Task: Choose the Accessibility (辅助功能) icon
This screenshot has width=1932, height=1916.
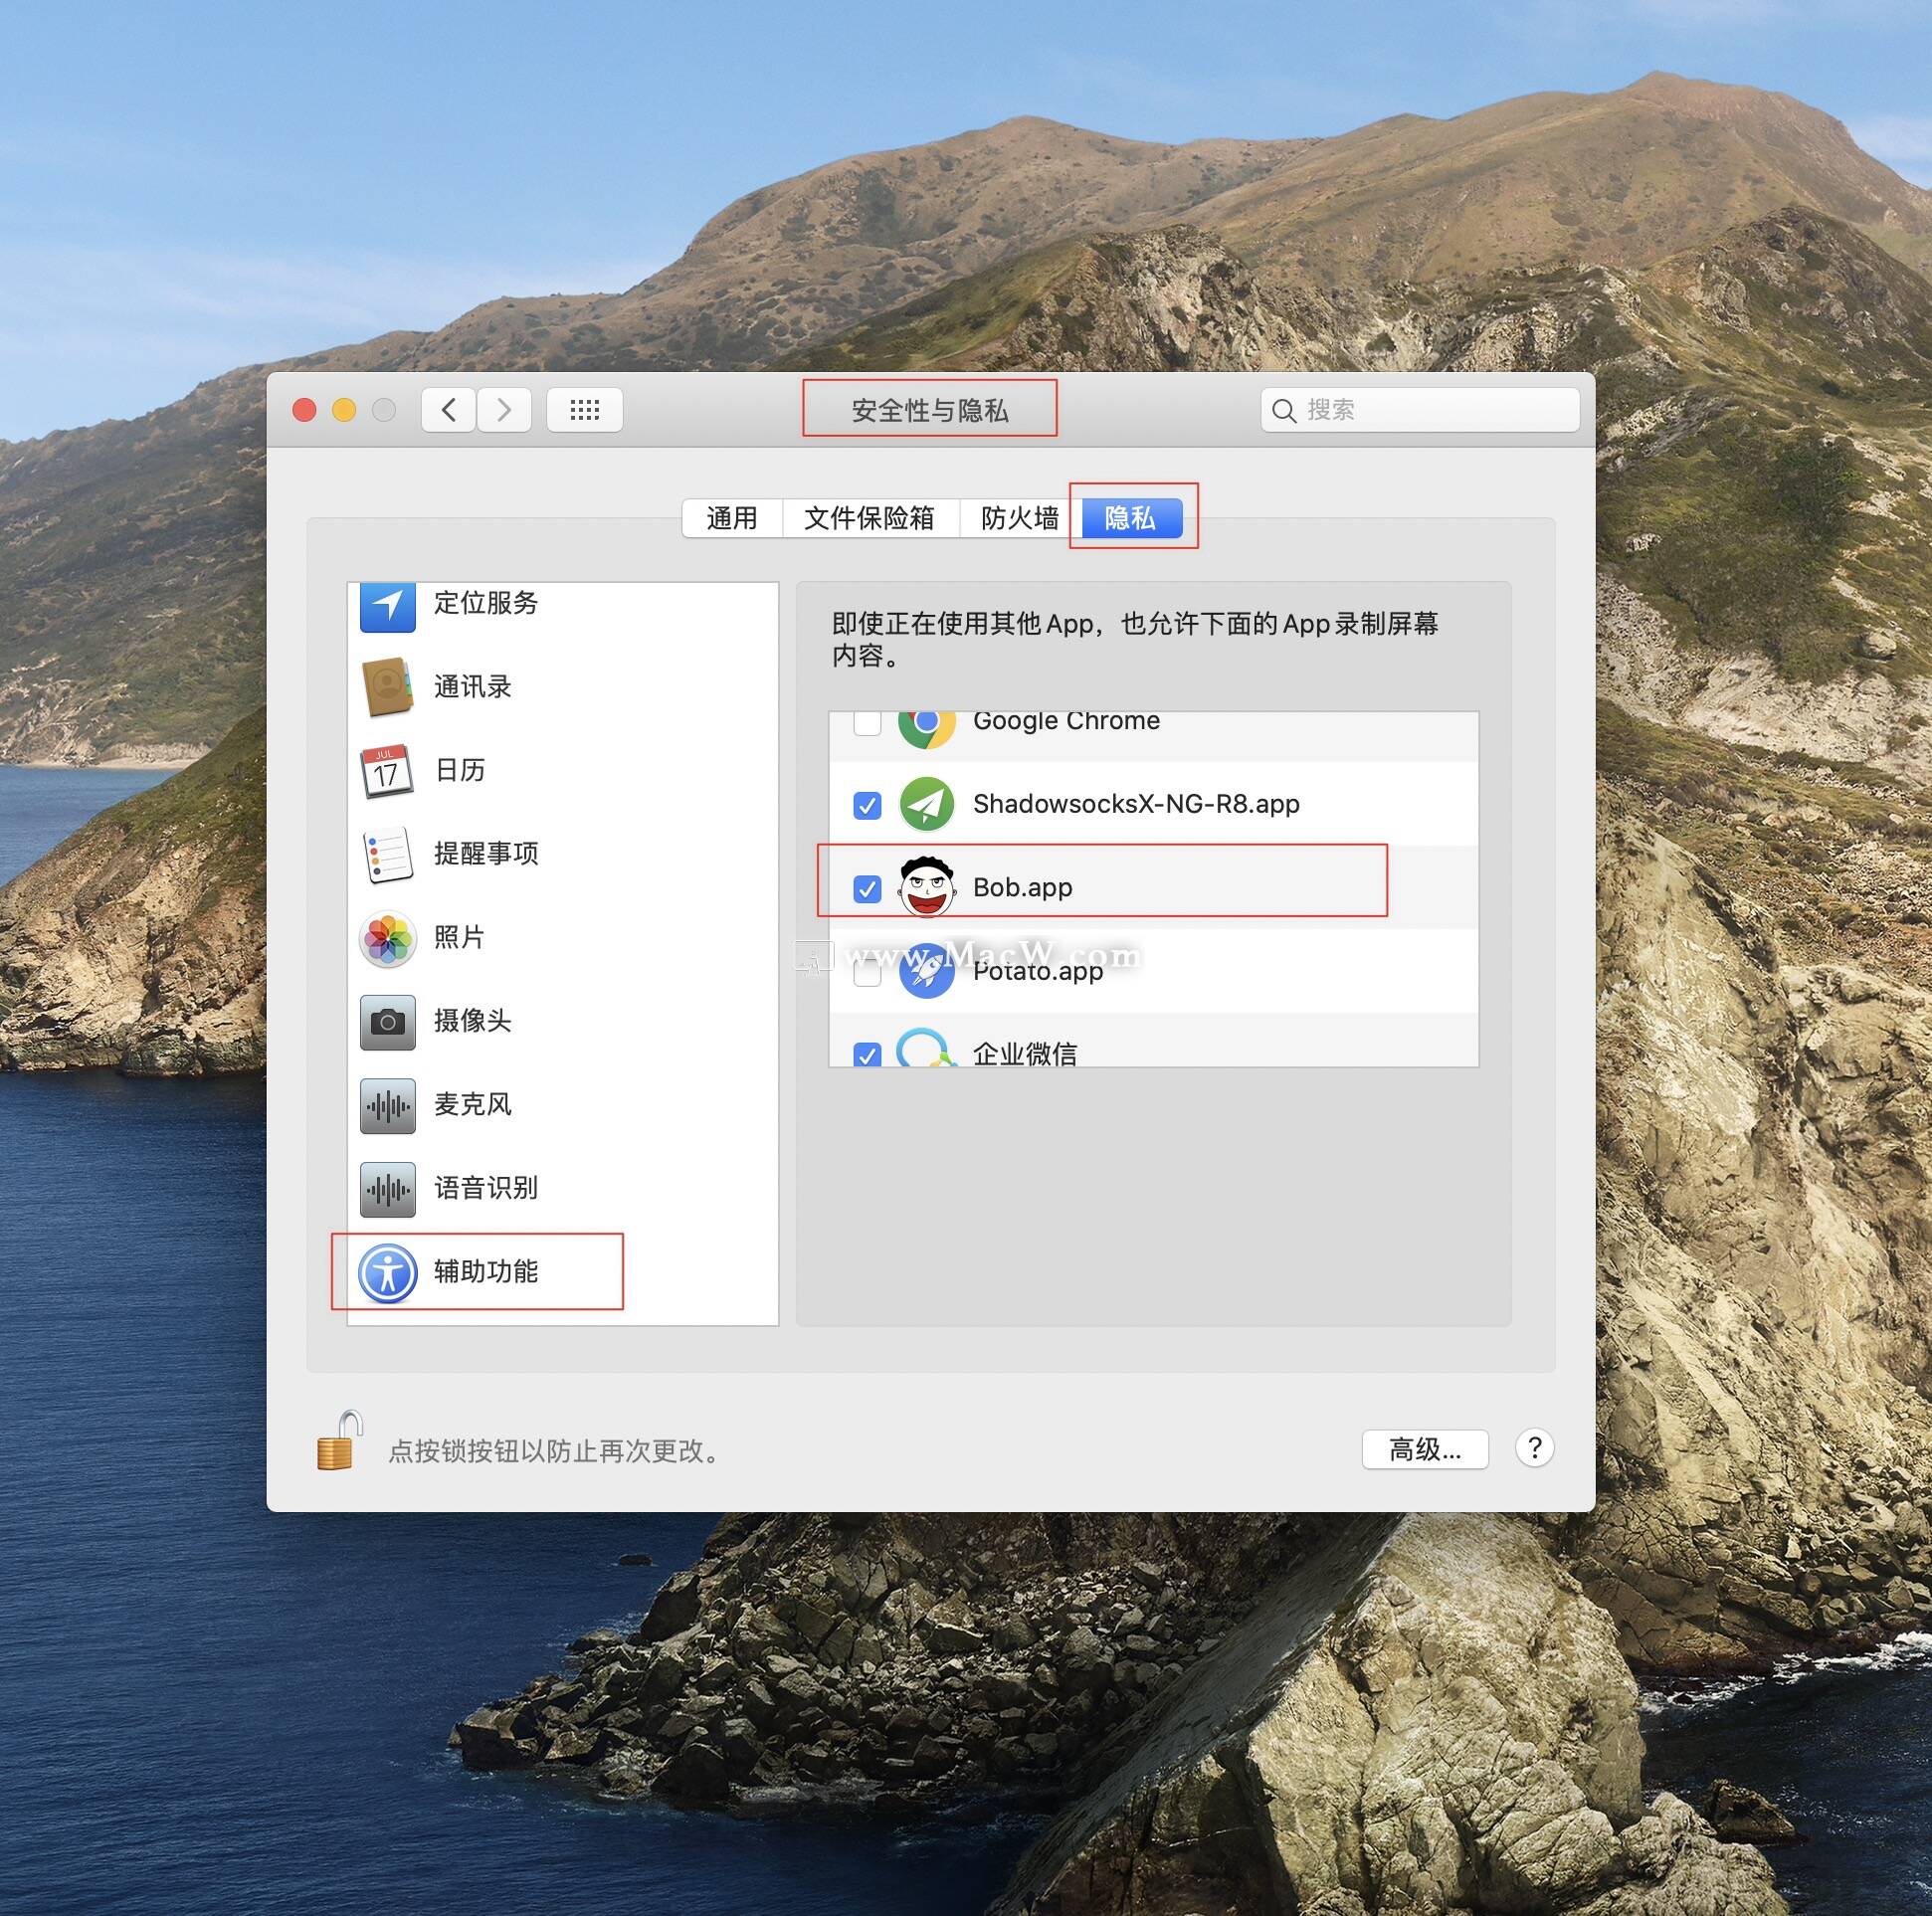Action: click(387, 1272)
